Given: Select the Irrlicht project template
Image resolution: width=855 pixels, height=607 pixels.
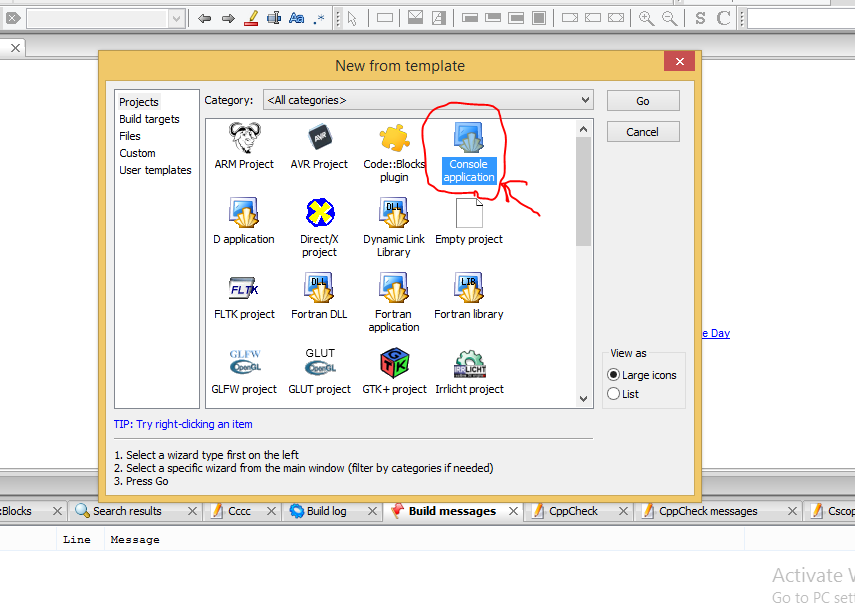Looking at the screenshot, I should pos(469,372).
